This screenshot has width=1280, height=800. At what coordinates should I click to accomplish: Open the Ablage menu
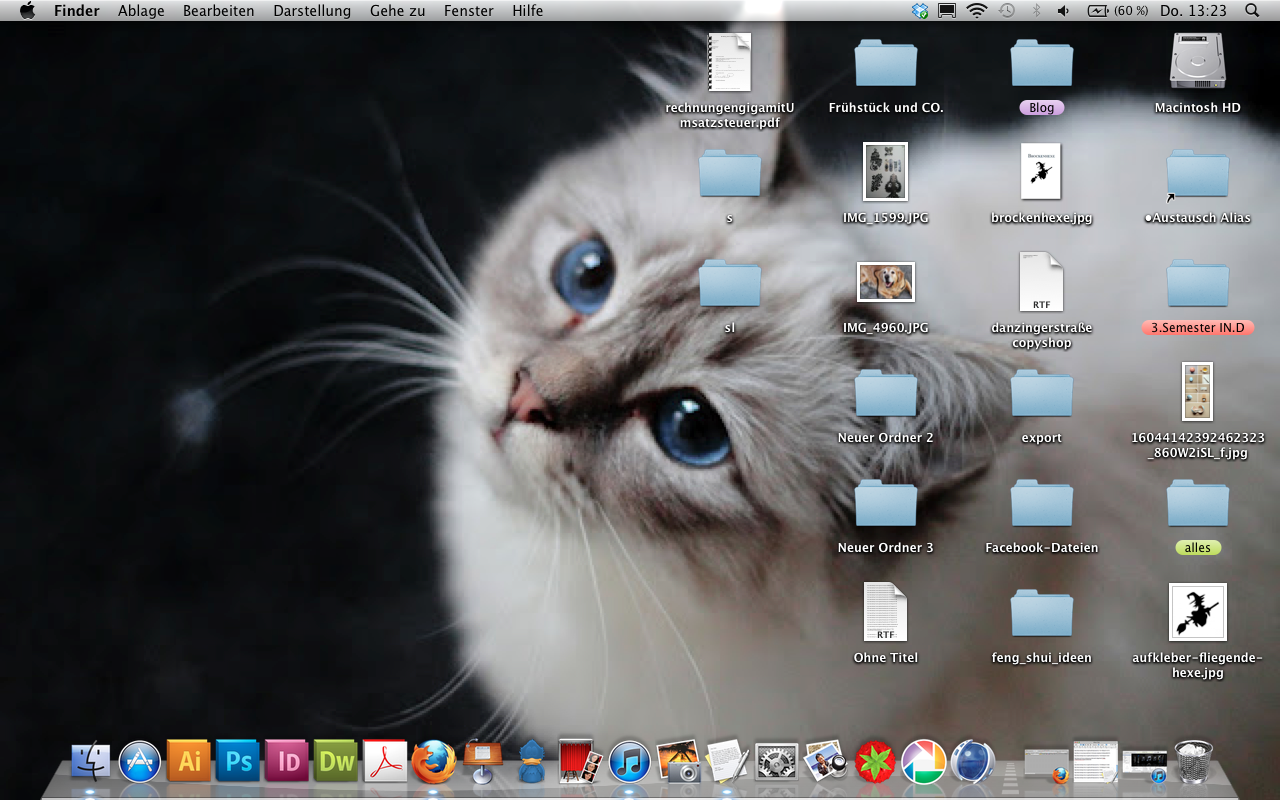click(x=141, y=11)
